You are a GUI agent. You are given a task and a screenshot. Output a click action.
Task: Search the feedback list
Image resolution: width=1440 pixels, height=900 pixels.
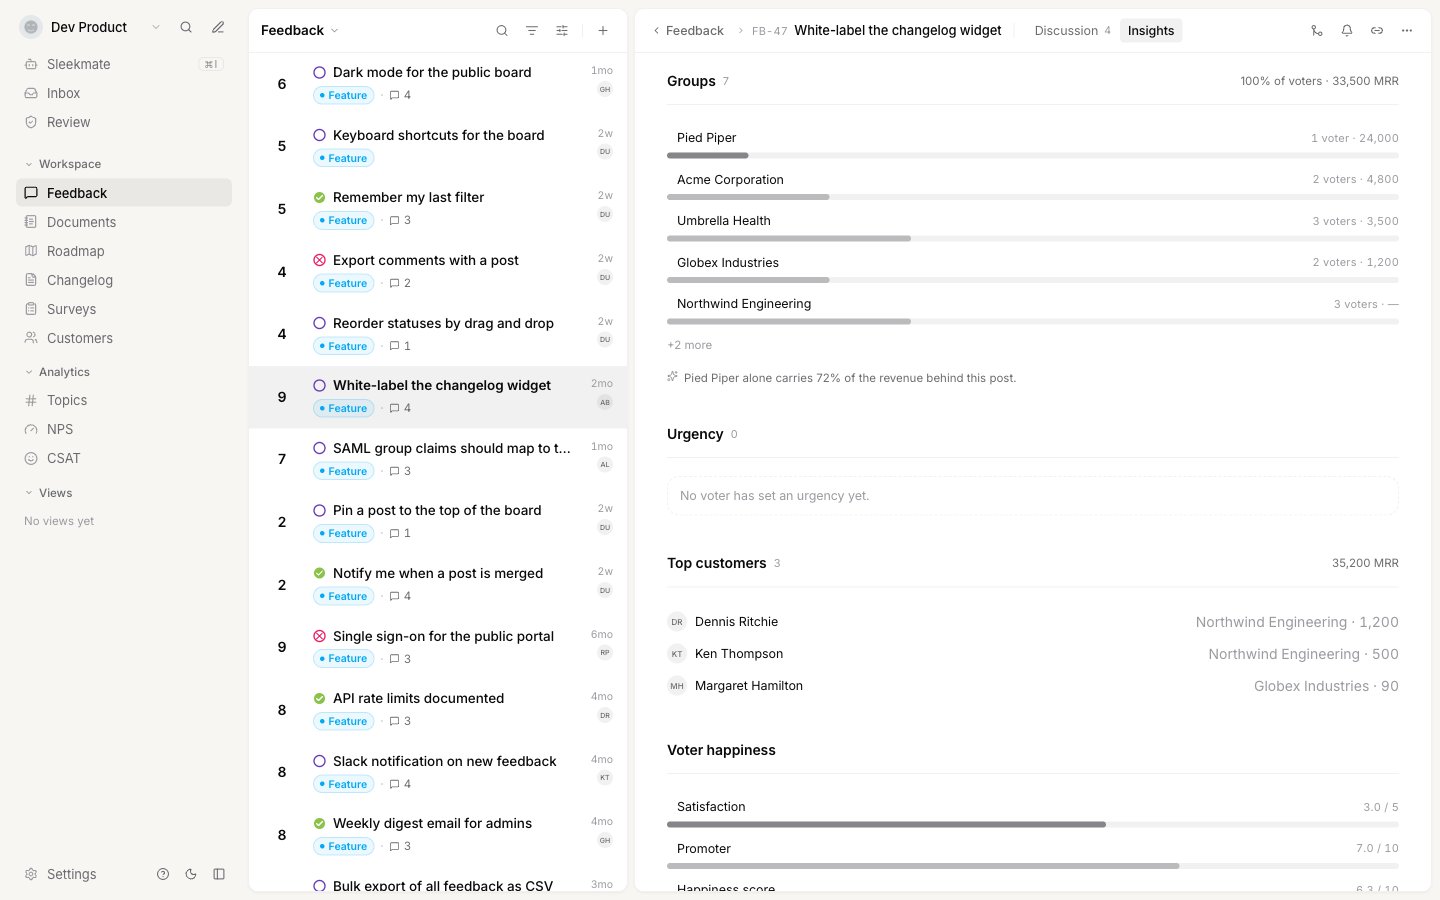(x=502, y=31)
